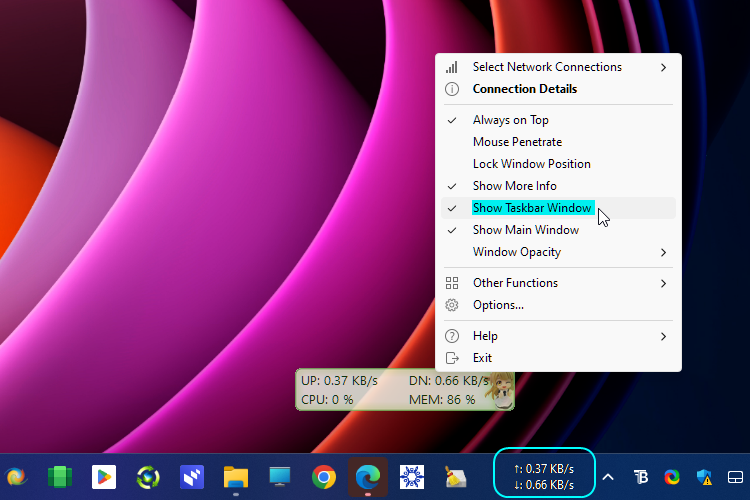Open the Help submenu
Screen dimensions: 750x500
[558, 336]
